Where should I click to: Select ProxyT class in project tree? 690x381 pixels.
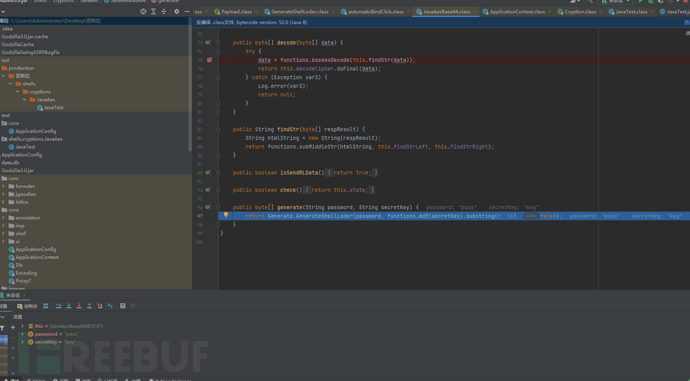[20, 281]
